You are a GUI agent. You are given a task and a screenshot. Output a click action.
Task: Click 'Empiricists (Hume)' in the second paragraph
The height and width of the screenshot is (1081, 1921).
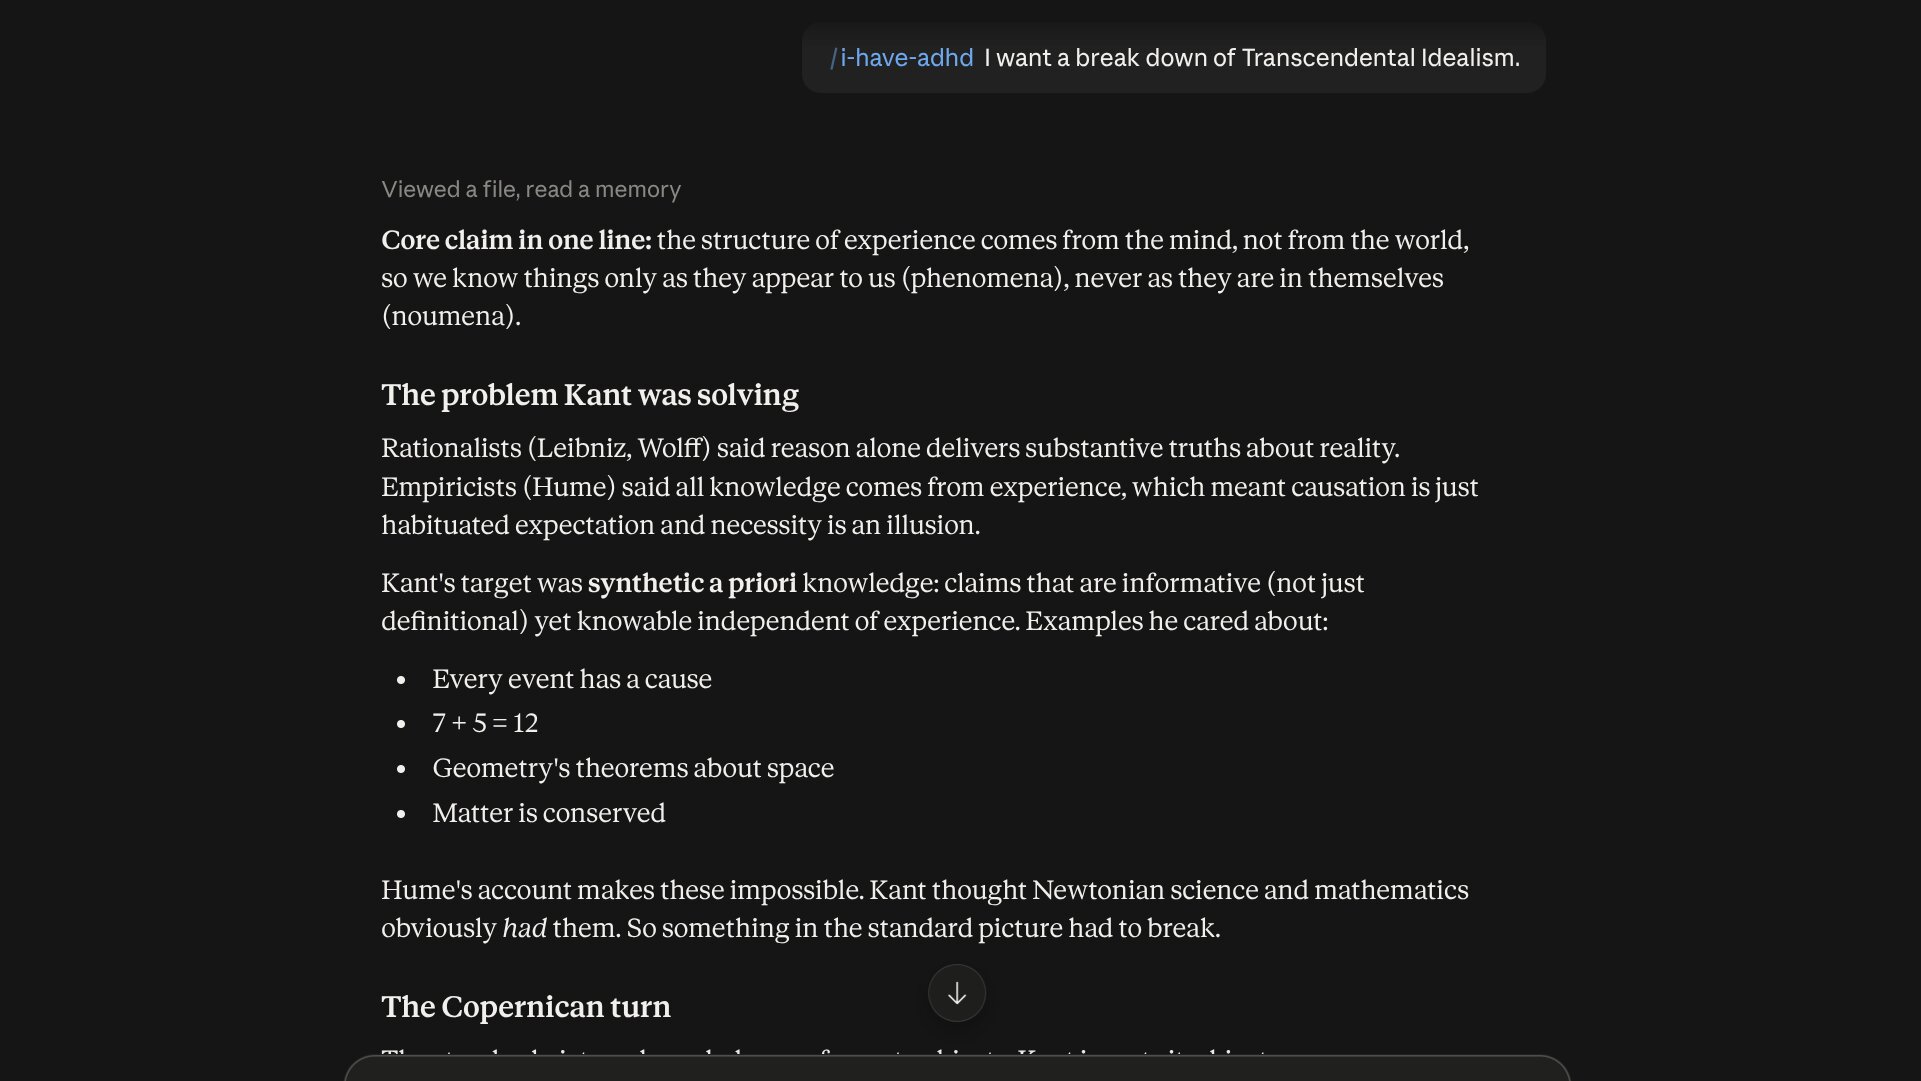click(x=498, y=487)
